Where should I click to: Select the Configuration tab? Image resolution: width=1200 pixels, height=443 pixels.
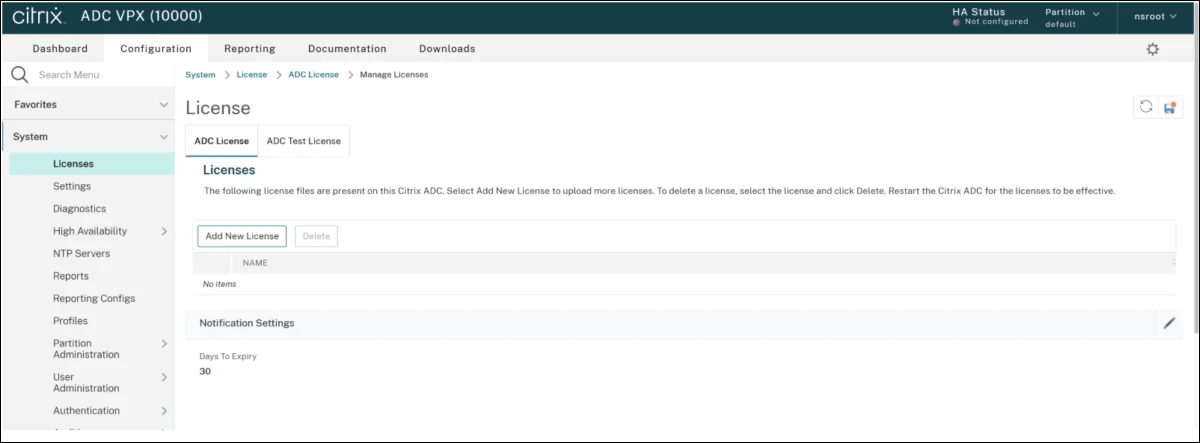pyautogui.click(x=155, y=48)
